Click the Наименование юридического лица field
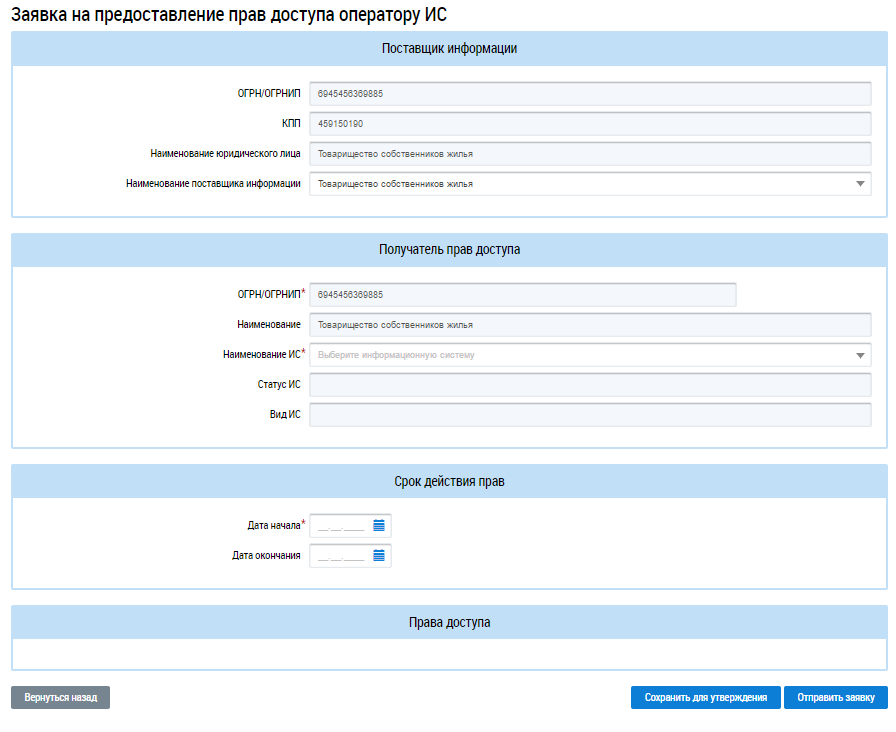Image resolution: width=896 pixels, height=732 pixels. [x=590, y=154]
